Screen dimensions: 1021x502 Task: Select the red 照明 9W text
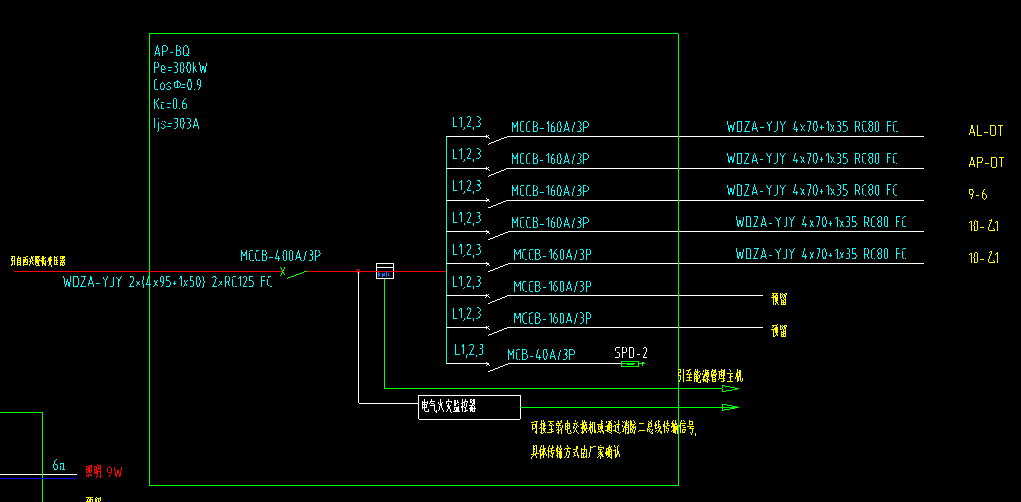click(x=104, y=473)
